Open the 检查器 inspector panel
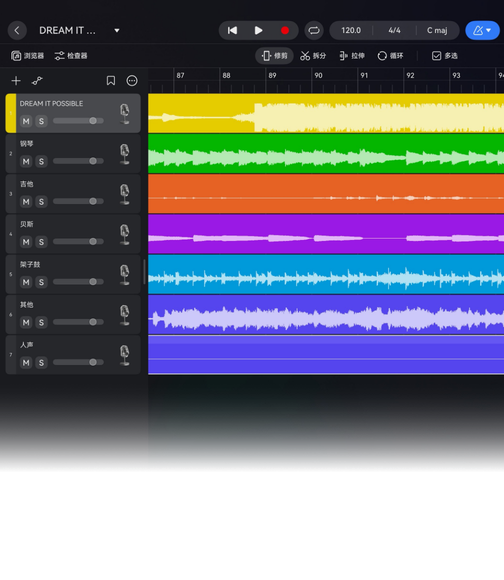 (71, 56)
